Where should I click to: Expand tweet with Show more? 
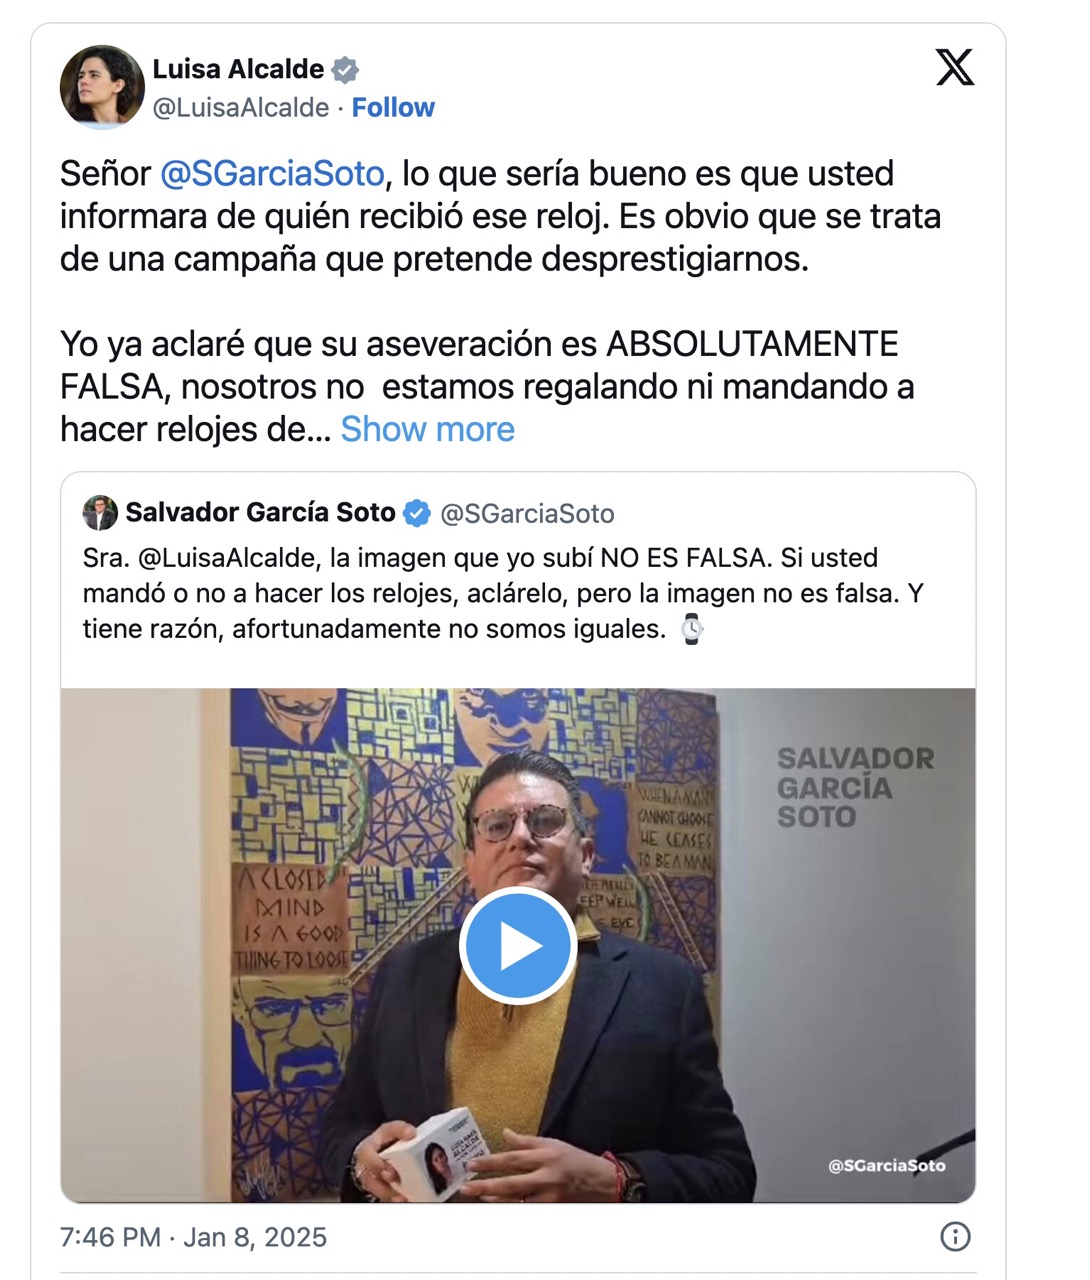pyautogui.click(x=427, y=429)
